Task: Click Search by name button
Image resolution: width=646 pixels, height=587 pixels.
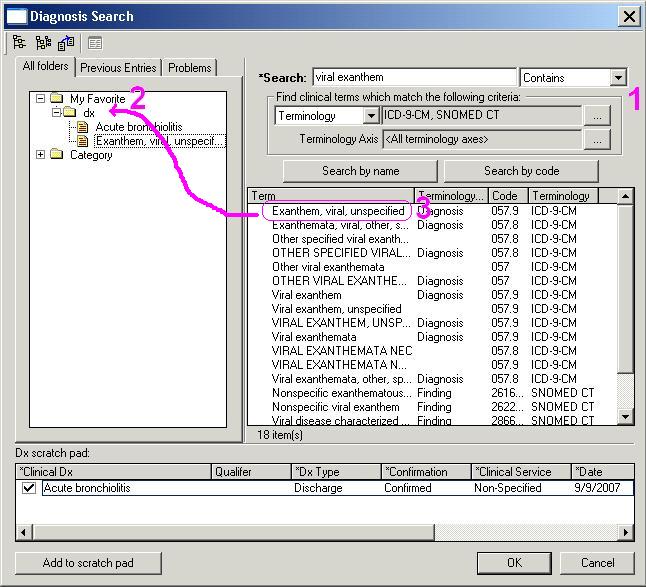Action: (360, 171)
